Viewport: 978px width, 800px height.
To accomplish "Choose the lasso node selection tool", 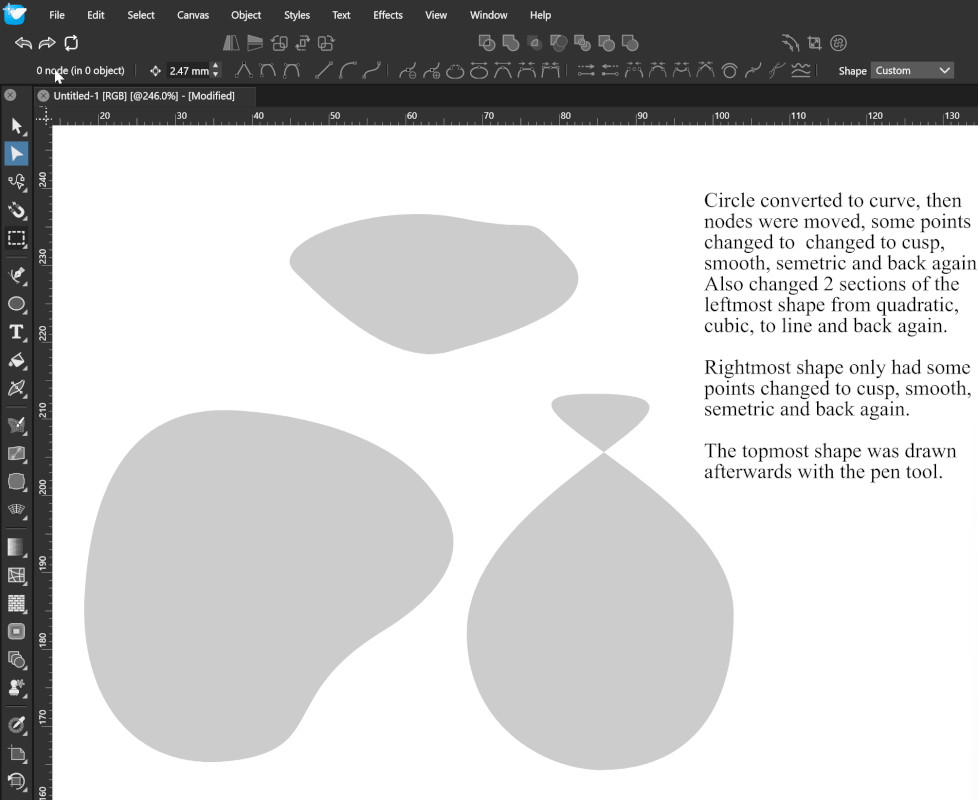I will pos(16,182).
